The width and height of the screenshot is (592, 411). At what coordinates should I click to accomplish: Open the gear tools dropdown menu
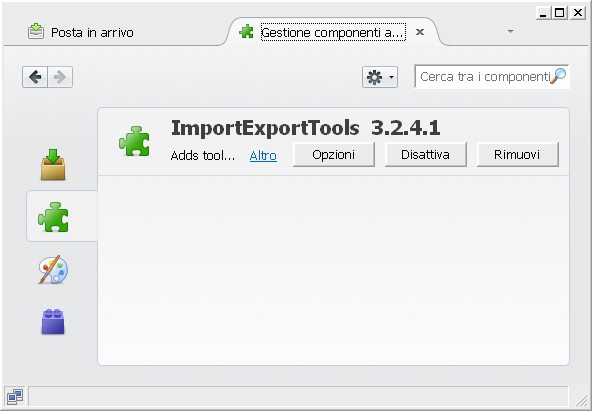click(x=380, y=77)
